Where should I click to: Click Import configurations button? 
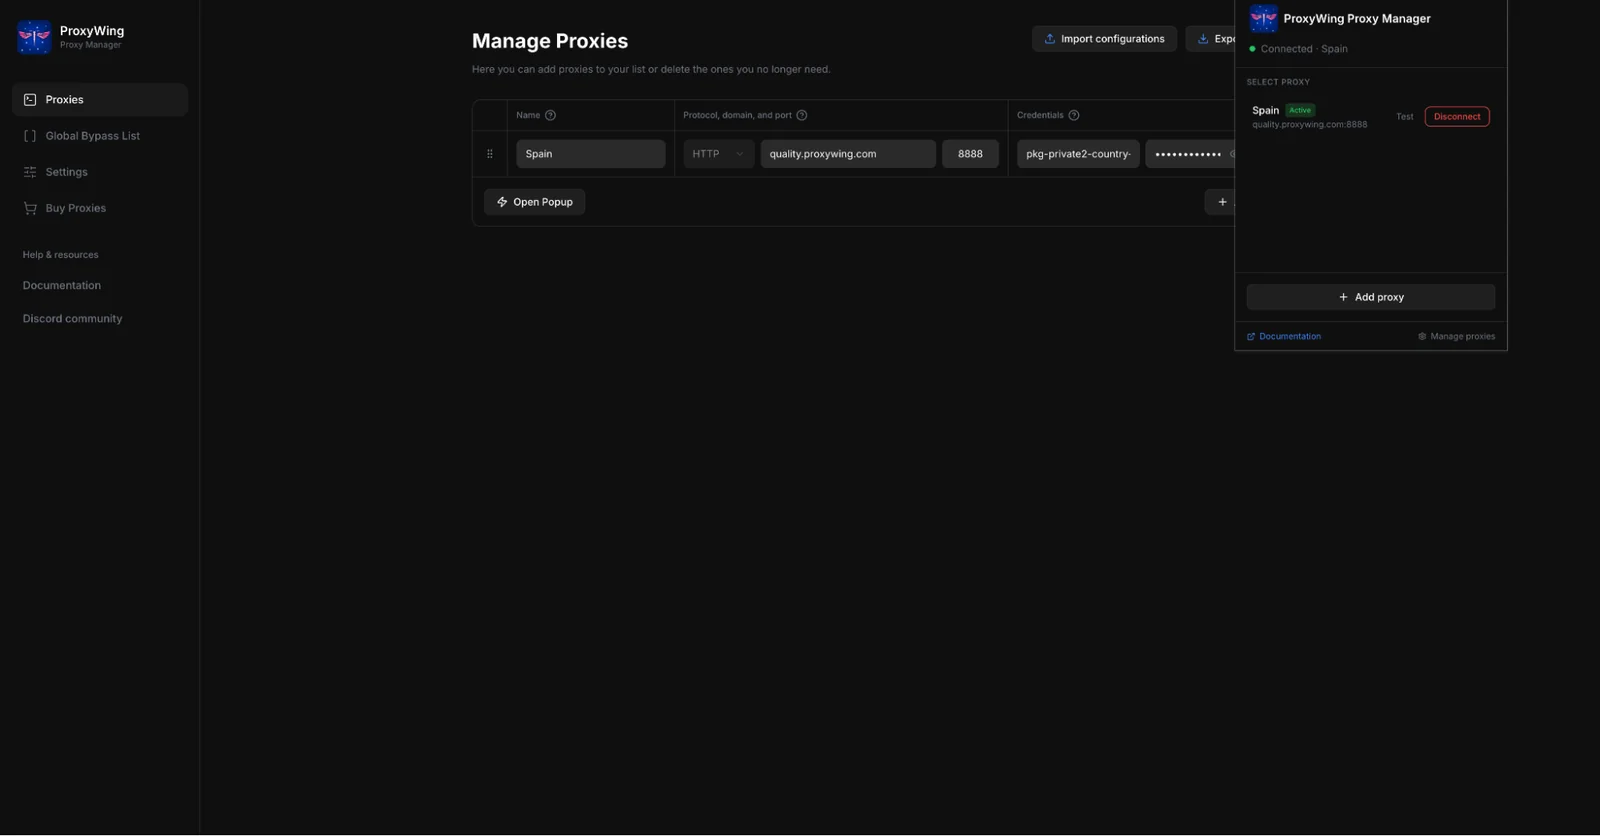(x=1104, y=39)
